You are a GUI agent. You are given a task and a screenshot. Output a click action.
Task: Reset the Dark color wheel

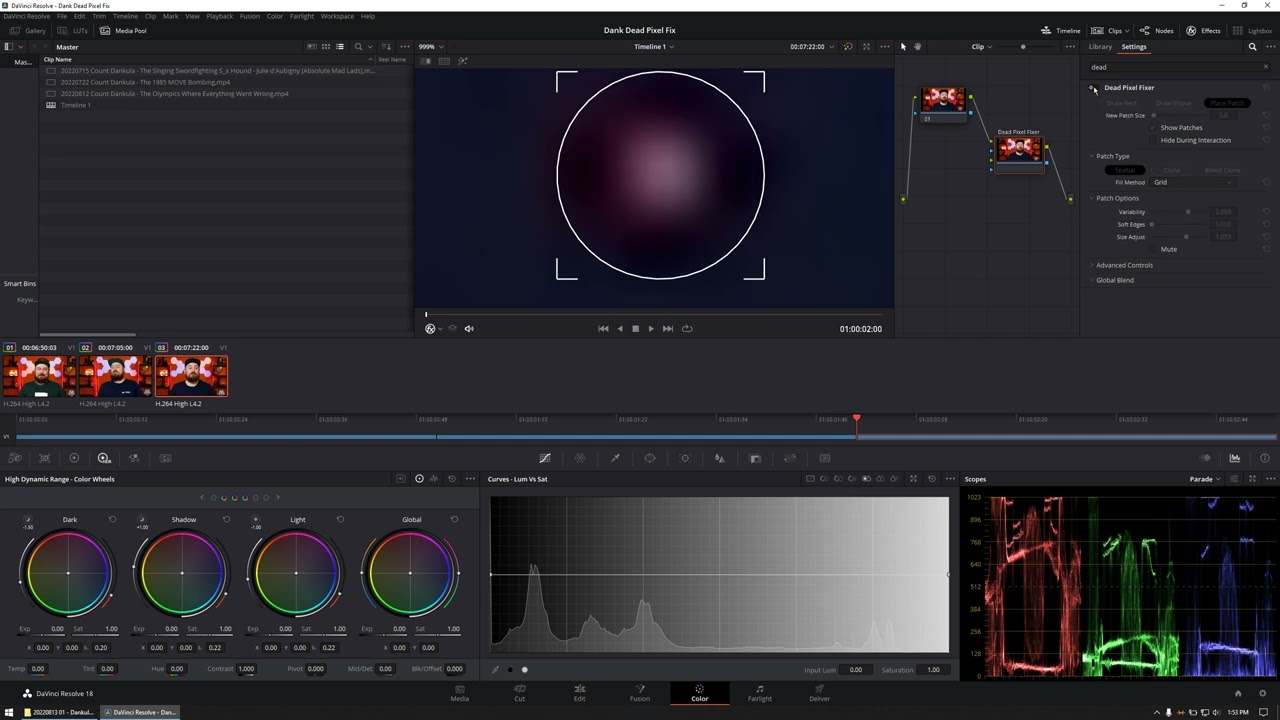coord(112,520)
